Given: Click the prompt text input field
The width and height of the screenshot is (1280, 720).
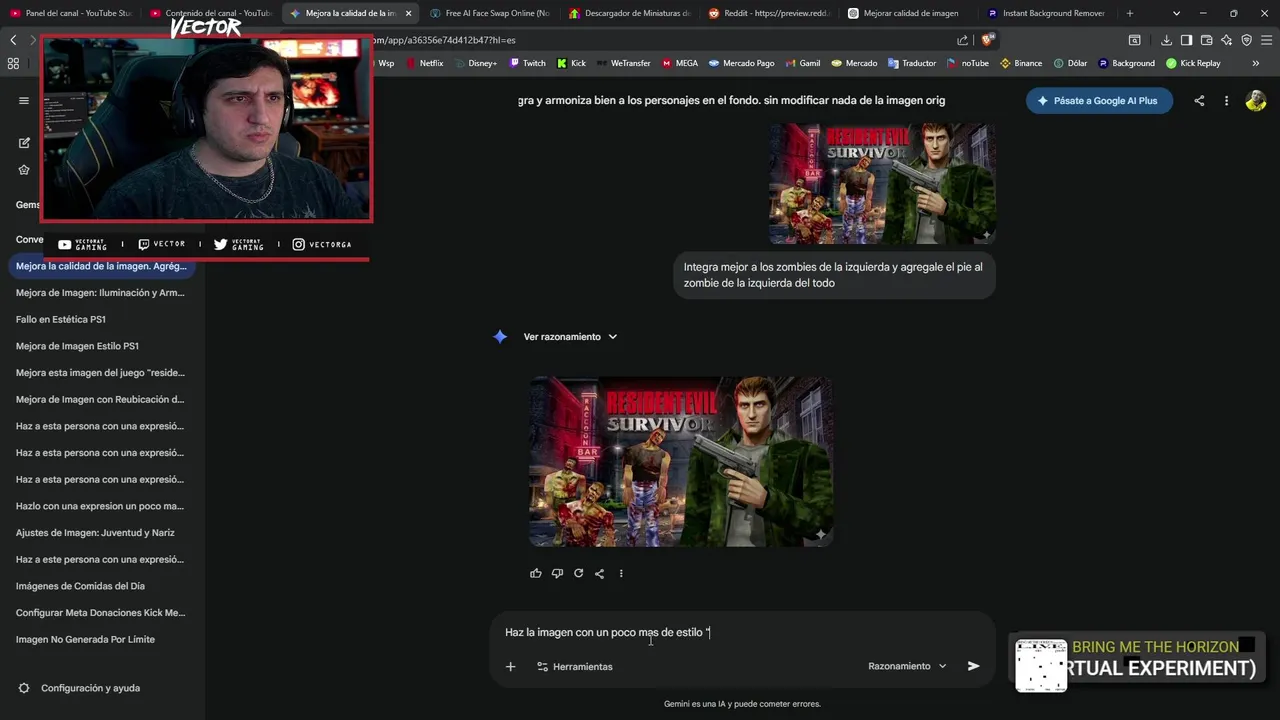Looking at the screenshot, I should click(x=742, y=632).
